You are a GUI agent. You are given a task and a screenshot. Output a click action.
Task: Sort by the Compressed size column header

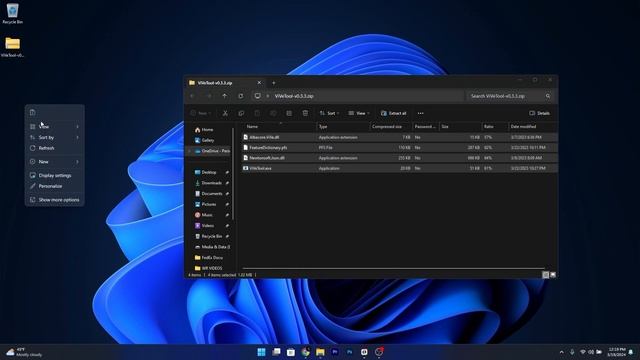(391, 127)
